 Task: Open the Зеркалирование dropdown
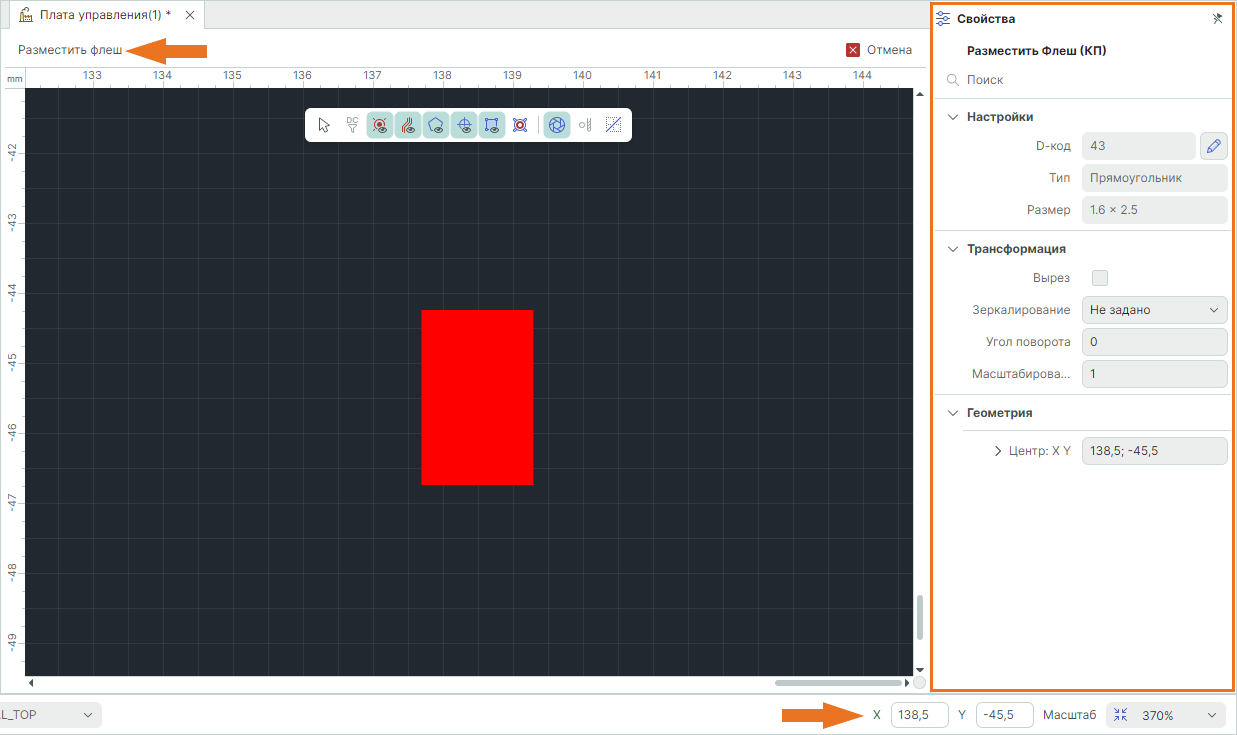(1155, 310)
